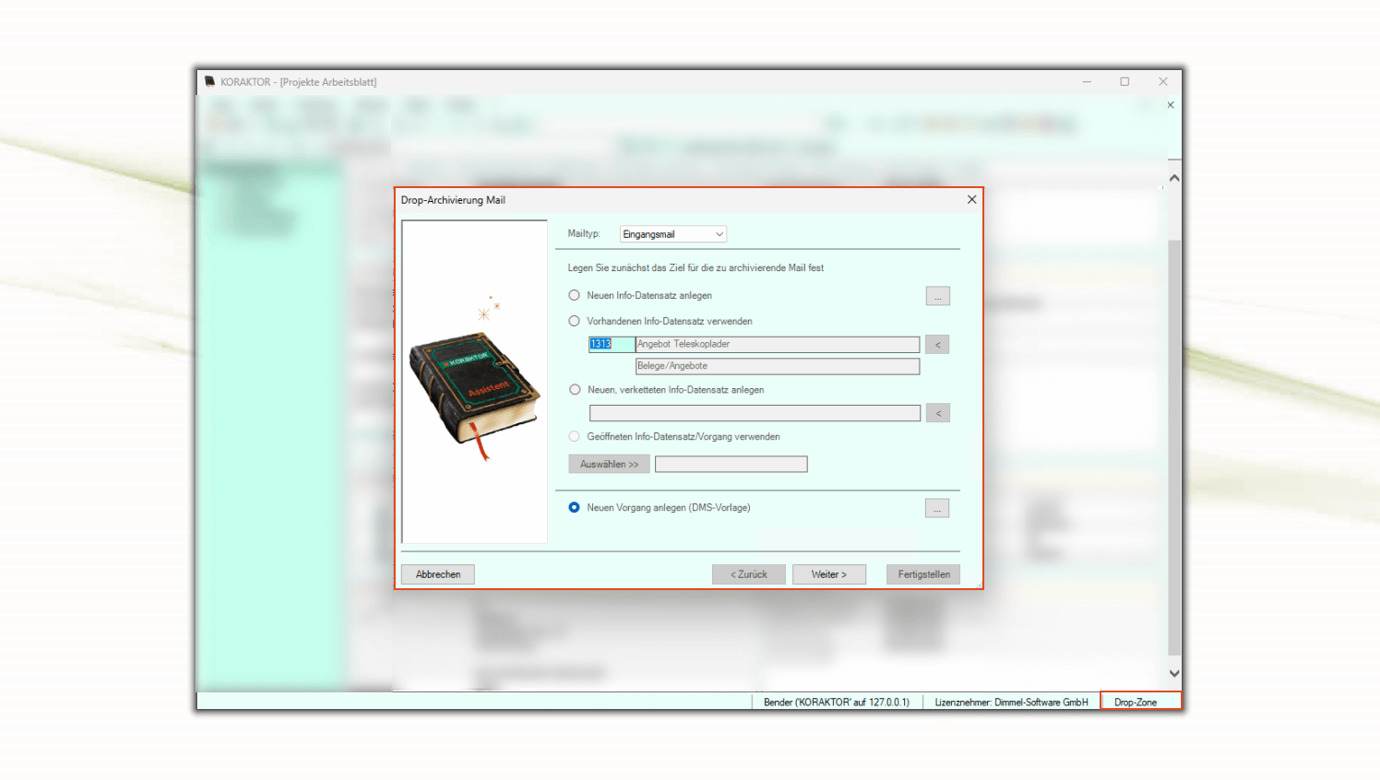The image size is (1380, 780).
Task: Click Weiter > to proceed
Action: tap(829, 575)
